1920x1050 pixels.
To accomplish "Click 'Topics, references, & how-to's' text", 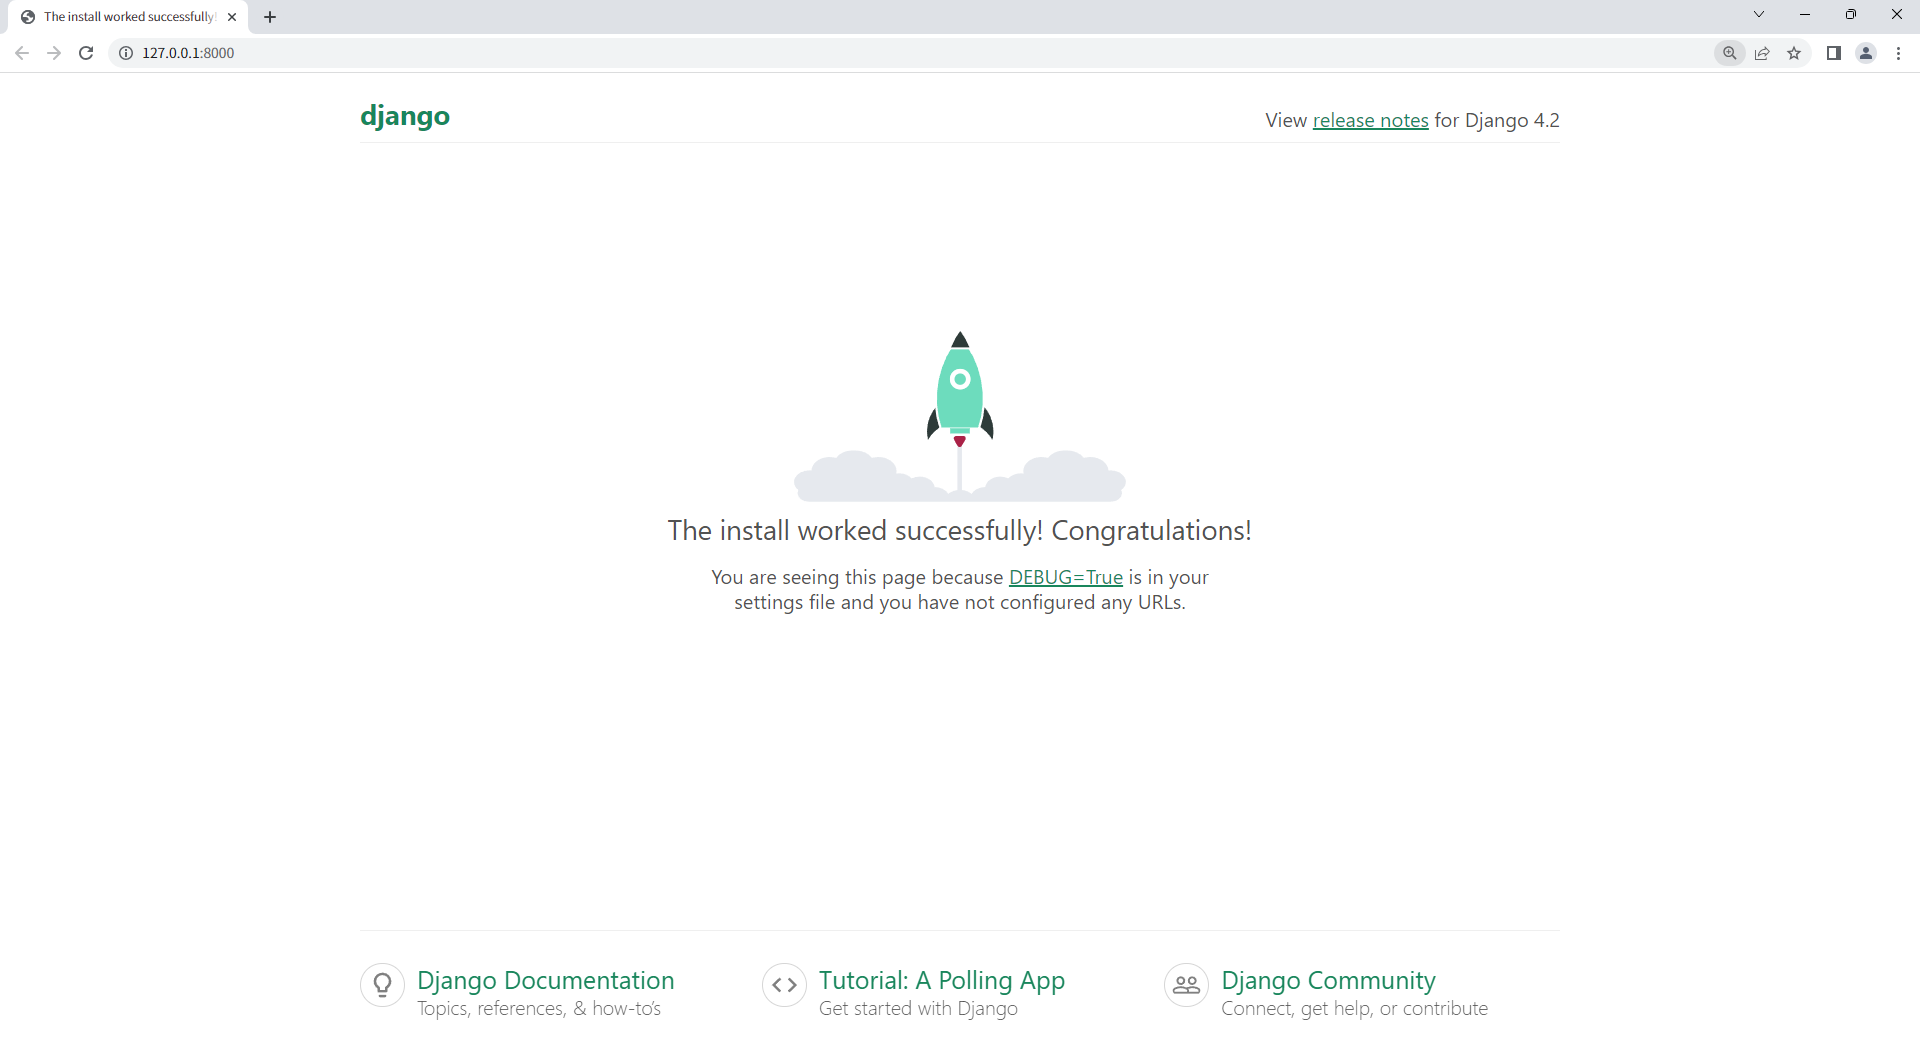I will [x=539, y=1009].
